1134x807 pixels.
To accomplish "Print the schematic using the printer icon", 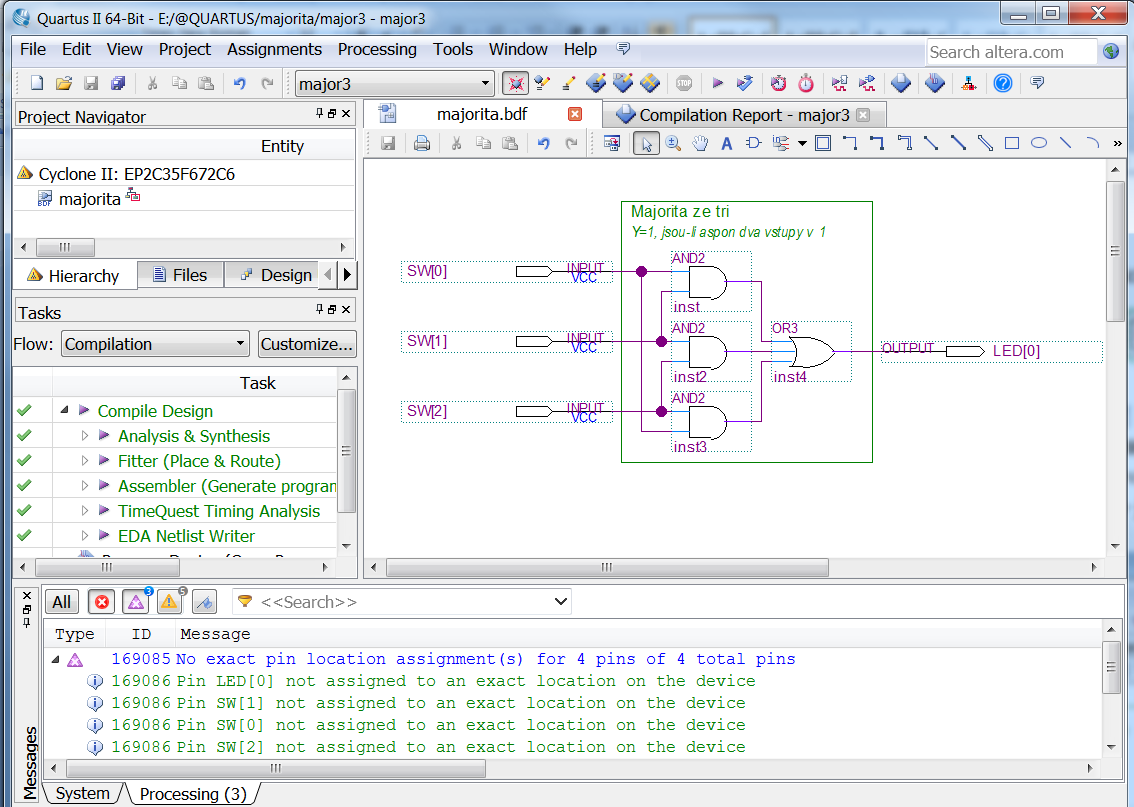I will 422,143.
